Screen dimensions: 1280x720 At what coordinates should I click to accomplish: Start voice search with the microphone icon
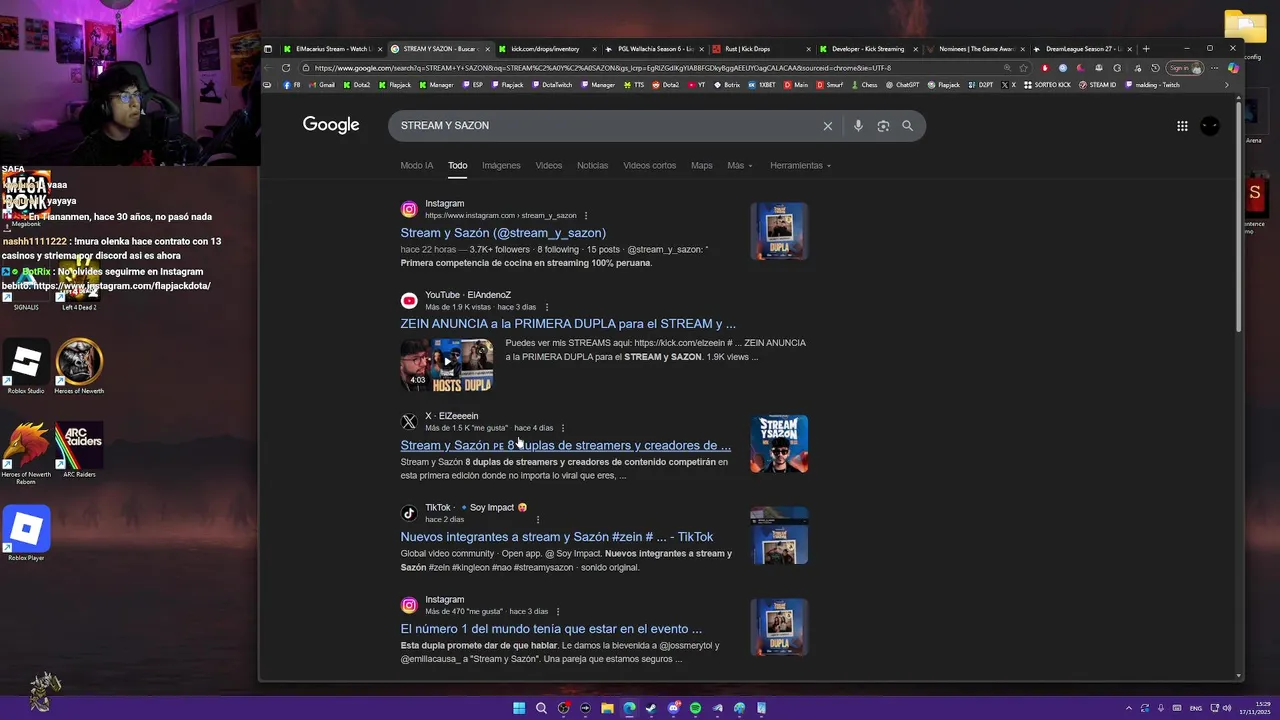(x=858, y=126)
